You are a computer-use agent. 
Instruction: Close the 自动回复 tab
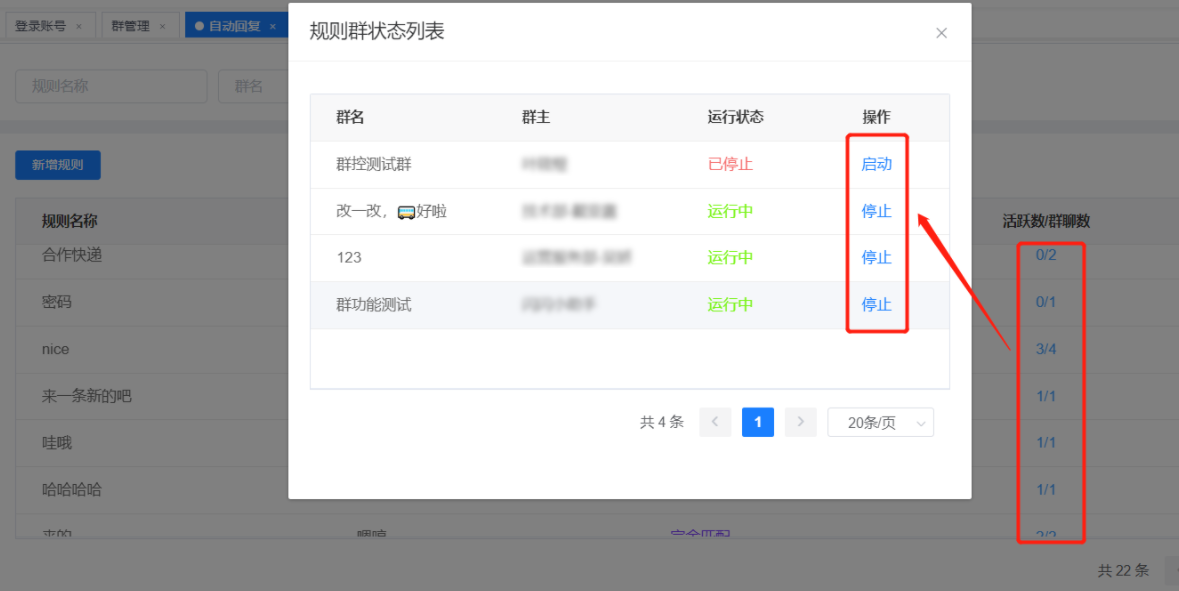click(x=273, y=26)
